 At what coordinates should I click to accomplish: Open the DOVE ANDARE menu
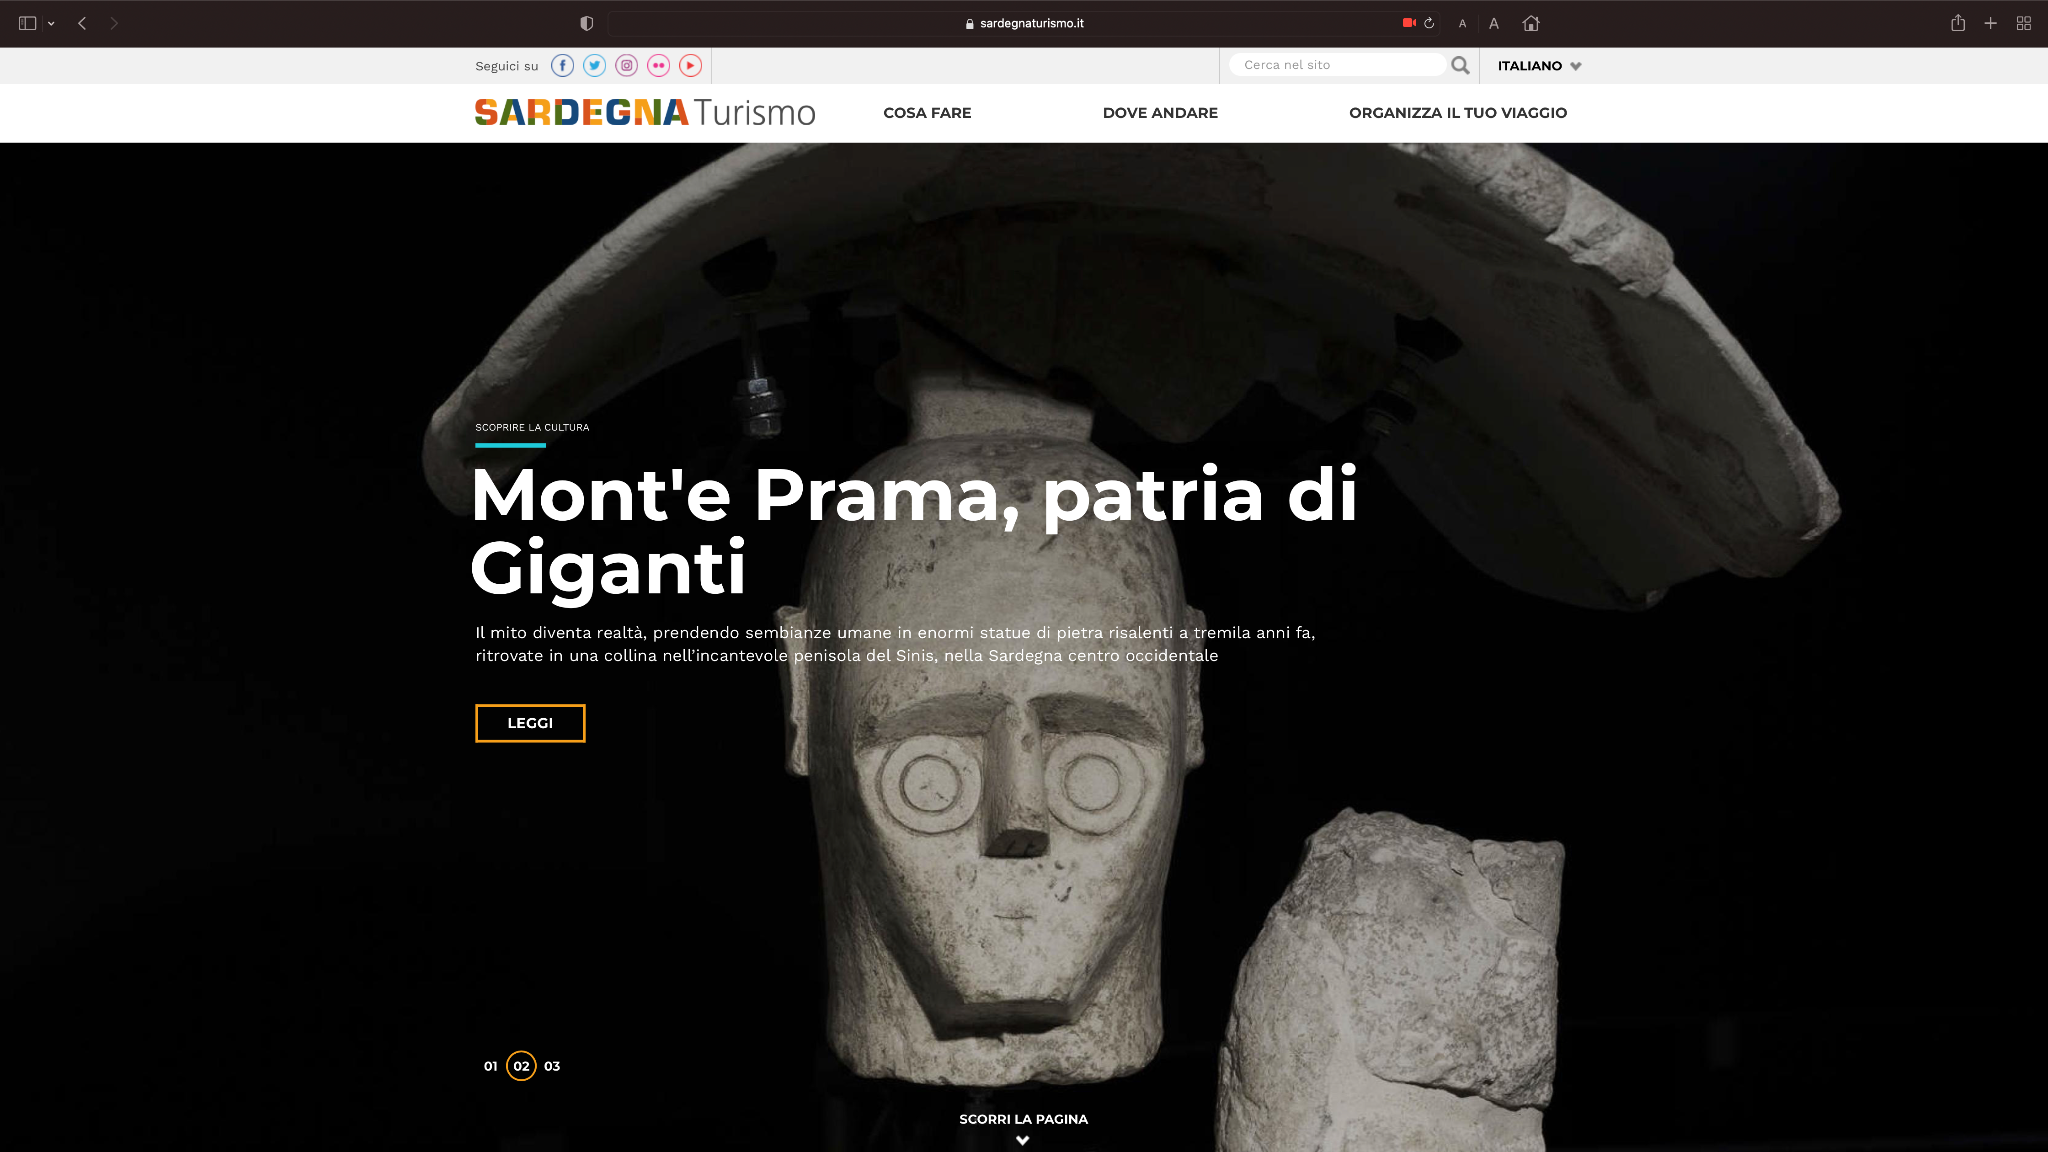[1160, 113]
